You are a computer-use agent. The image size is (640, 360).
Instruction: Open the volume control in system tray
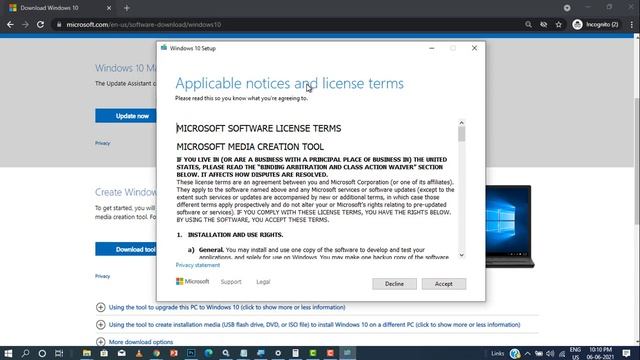550,353
